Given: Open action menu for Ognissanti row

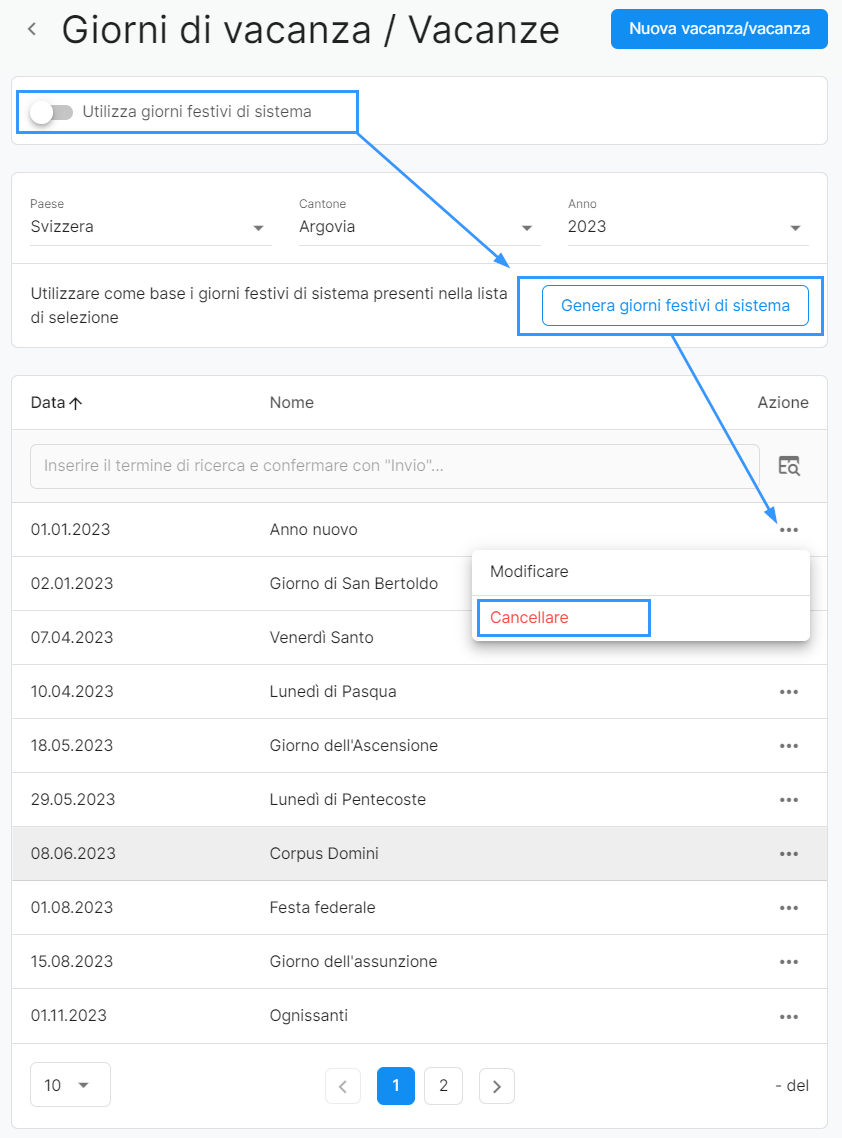Looking at the screenshot, I should click(789, 1016).
